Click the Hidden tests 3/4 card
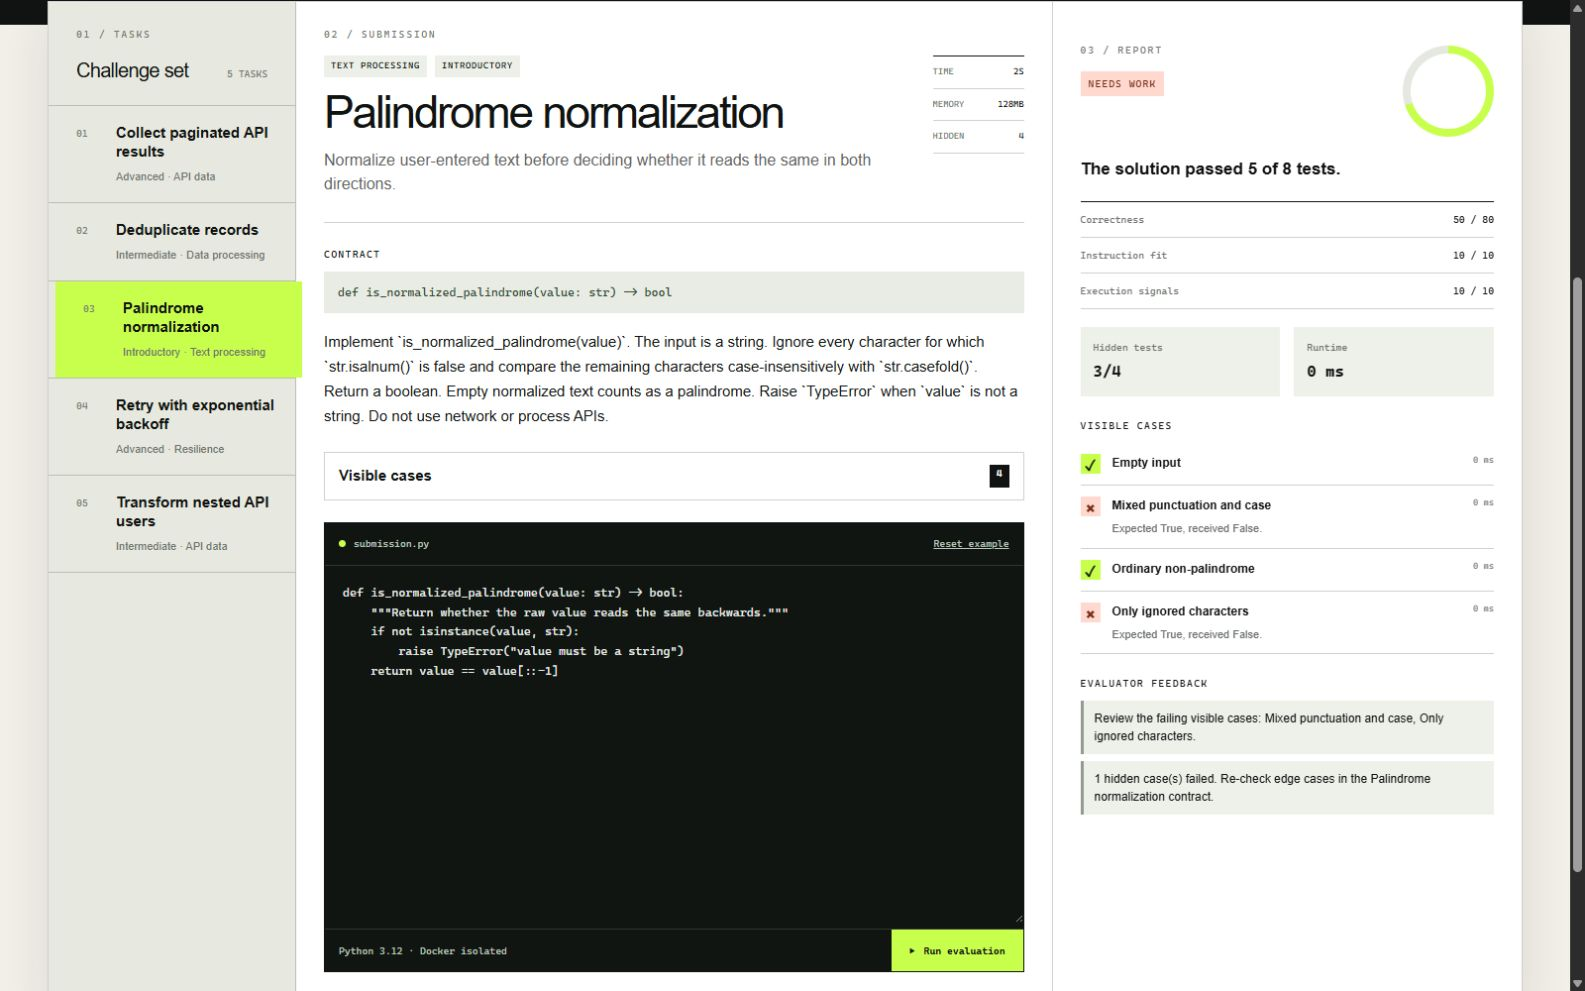 1179,361
